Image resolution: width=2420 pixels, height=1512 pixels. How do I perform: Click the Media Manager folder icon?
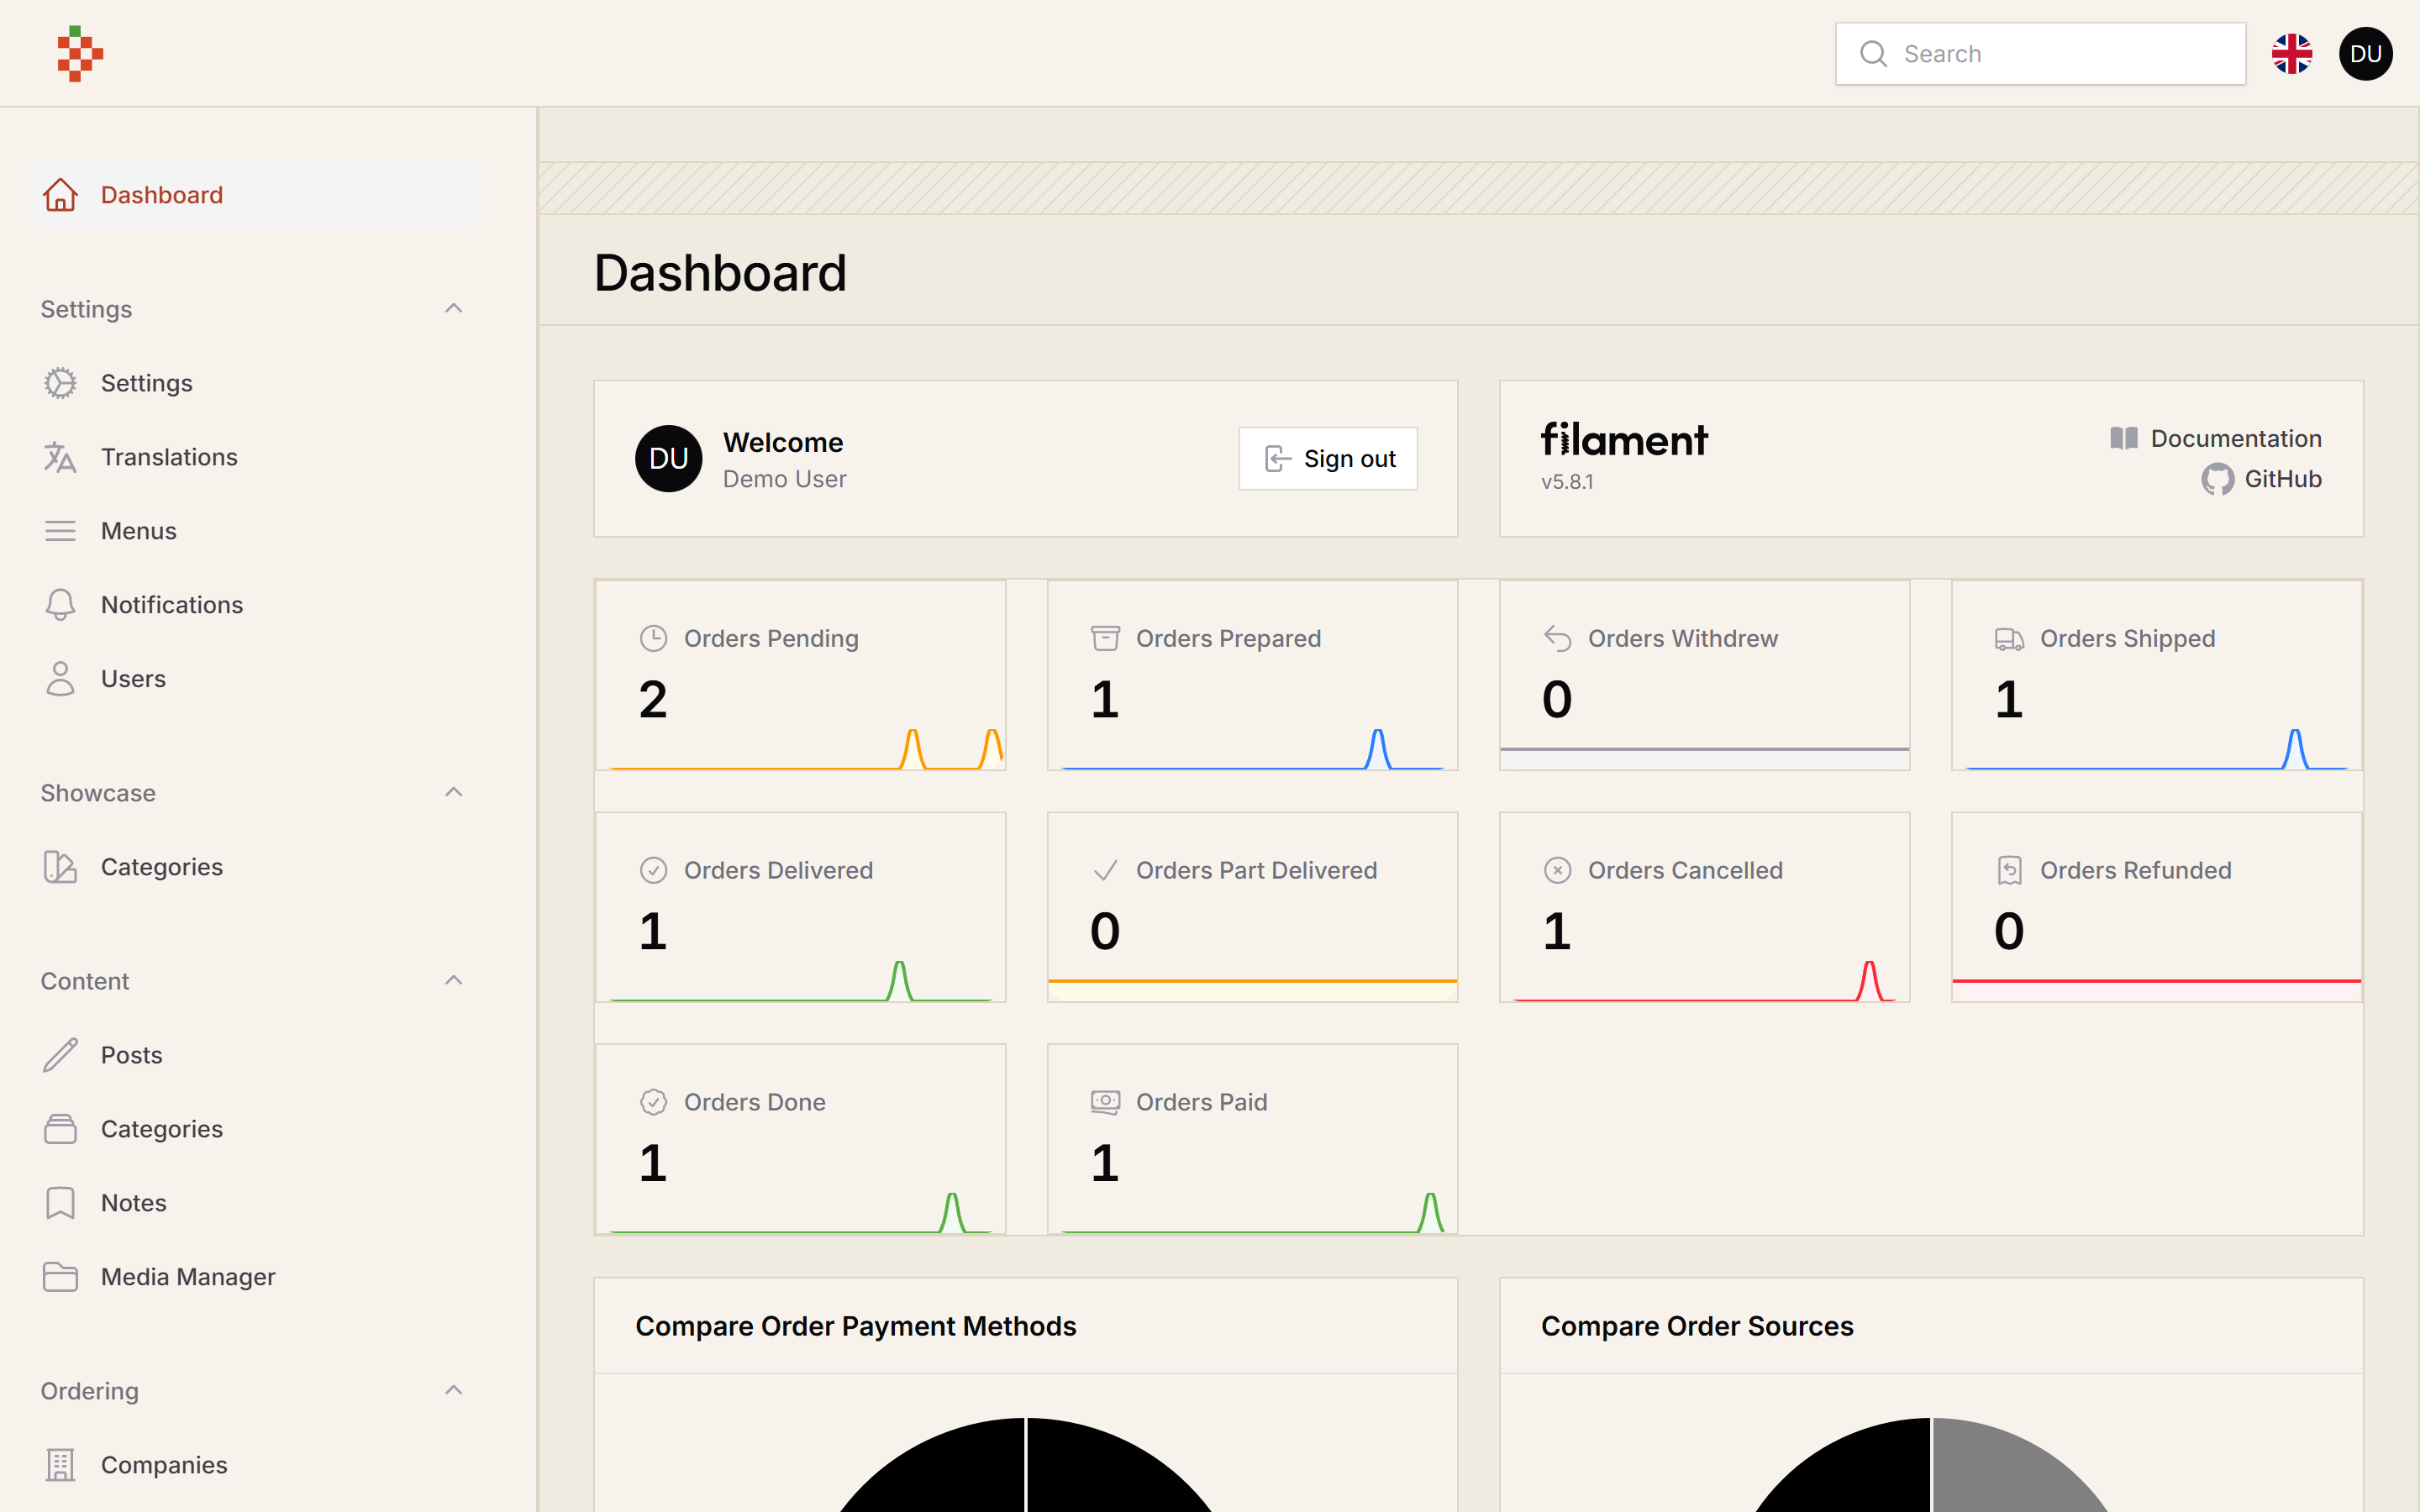coord(60,1277)
